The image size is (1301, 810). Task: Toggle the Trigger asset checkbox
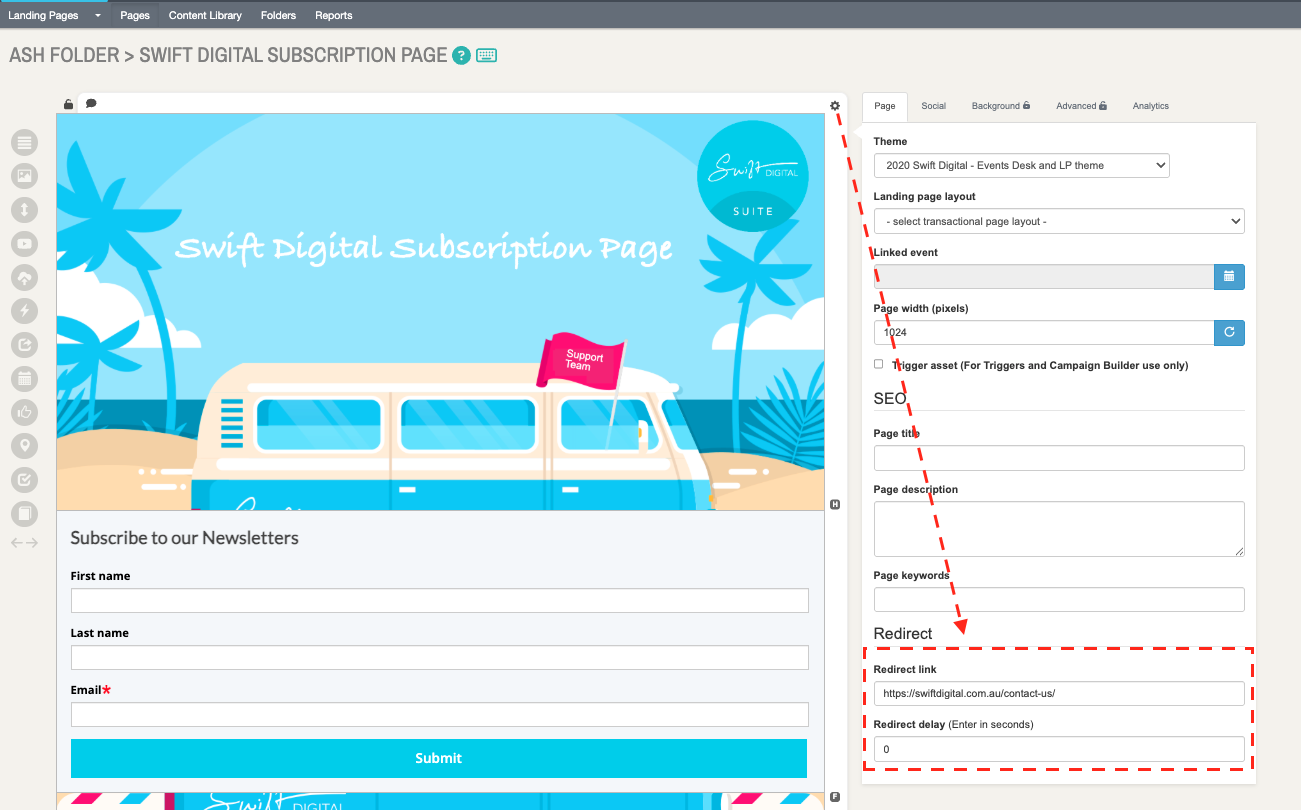879,364
